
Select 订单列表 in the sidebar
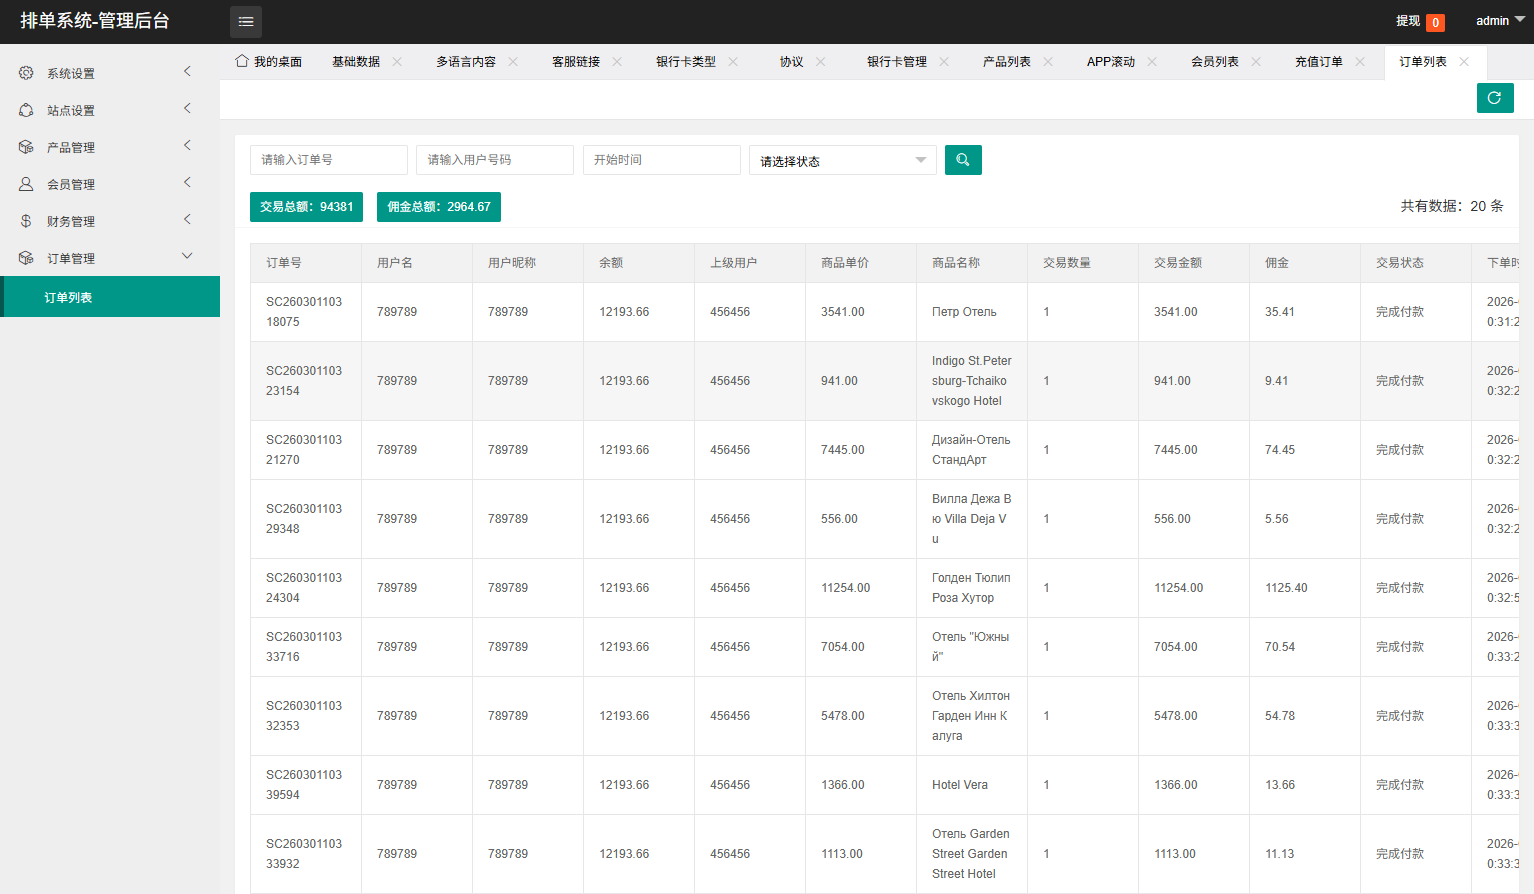[x=68, y=298]
